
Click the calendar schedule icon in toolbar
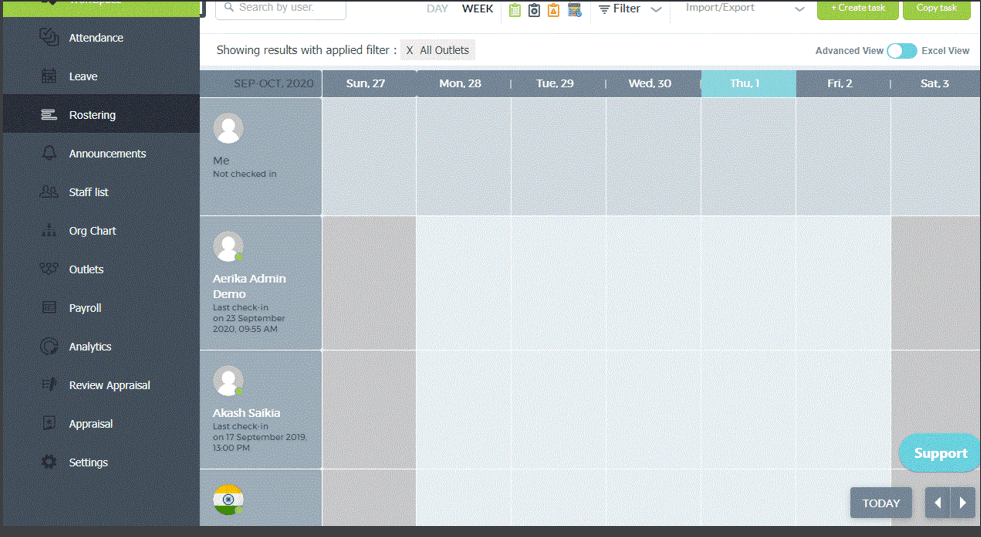(x=574, y=10)
